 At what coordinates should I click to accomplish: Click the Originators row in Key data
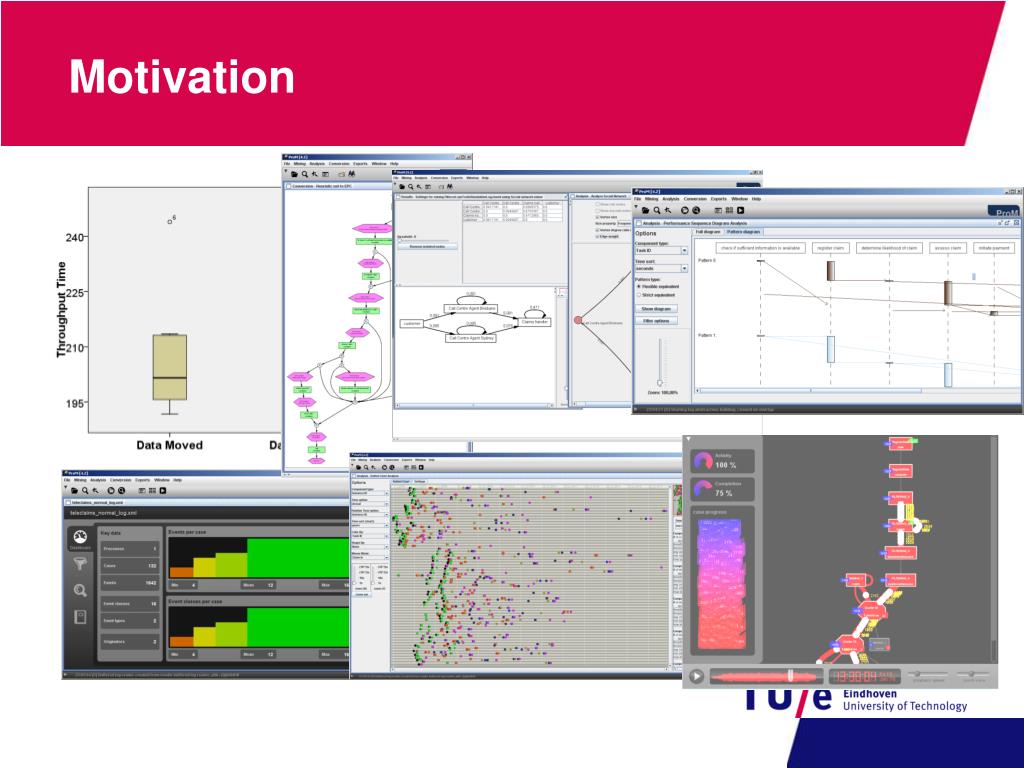pyautogui.click(x=130, y=641)
